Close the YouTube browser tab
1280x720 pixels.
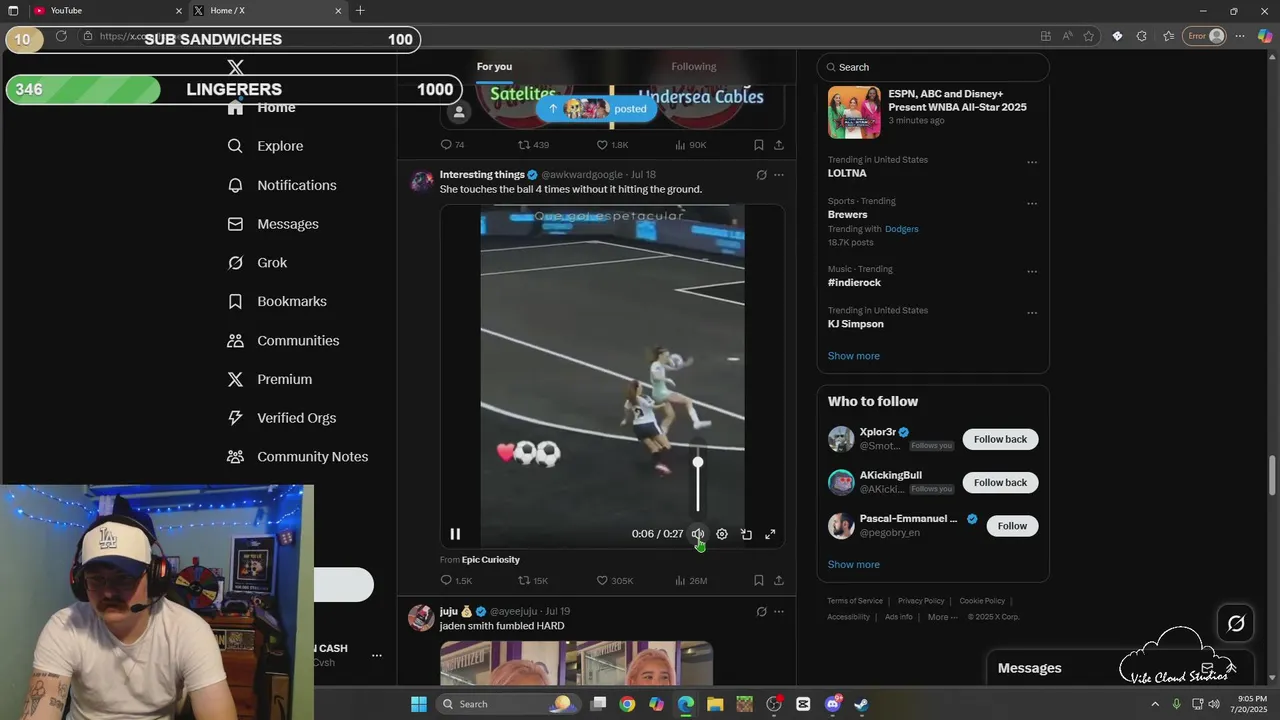(x=179, y=11)
